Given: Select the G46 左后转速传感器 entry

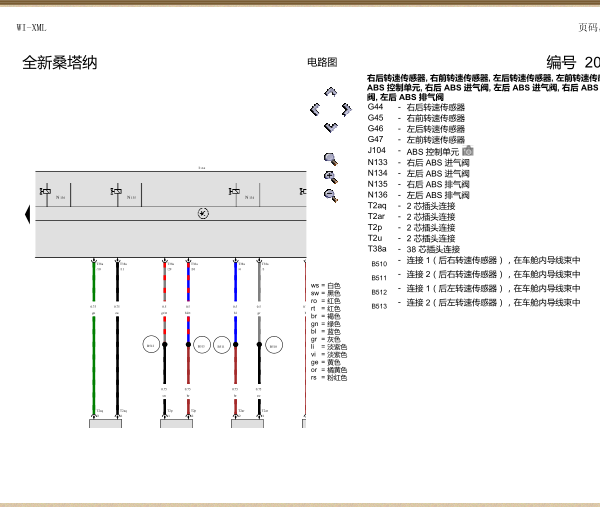Looking at the screenshot, I should (416, 129).
